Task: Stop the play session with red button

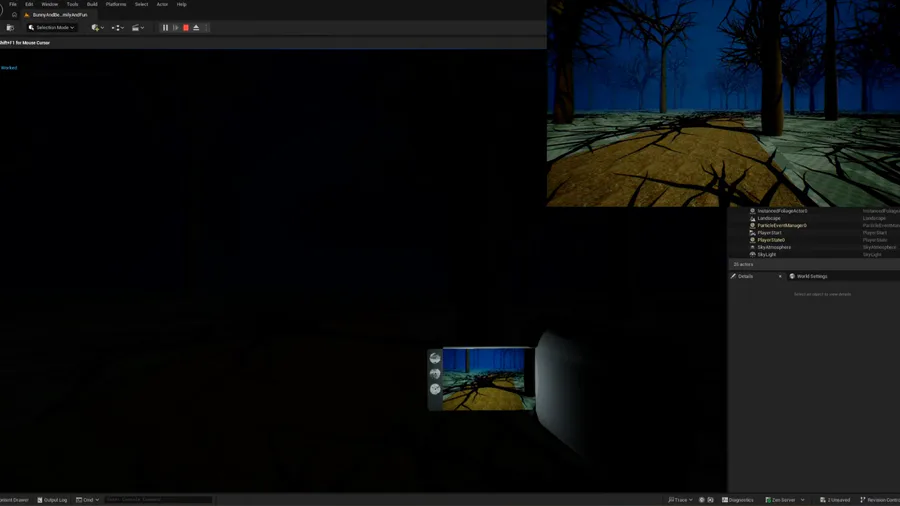Action: pyautogui.click(x=186, y=28)
